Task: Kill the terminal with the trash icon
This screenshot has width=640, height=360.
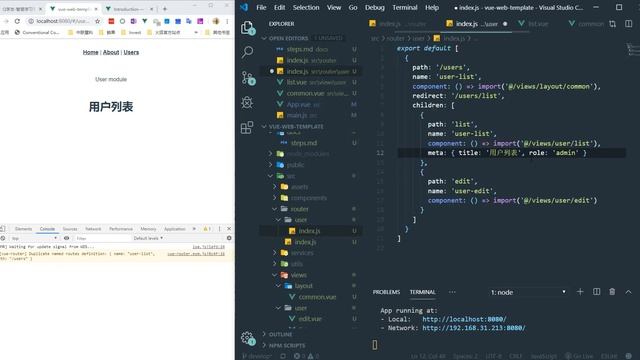Action: click(x=612, y=292)
